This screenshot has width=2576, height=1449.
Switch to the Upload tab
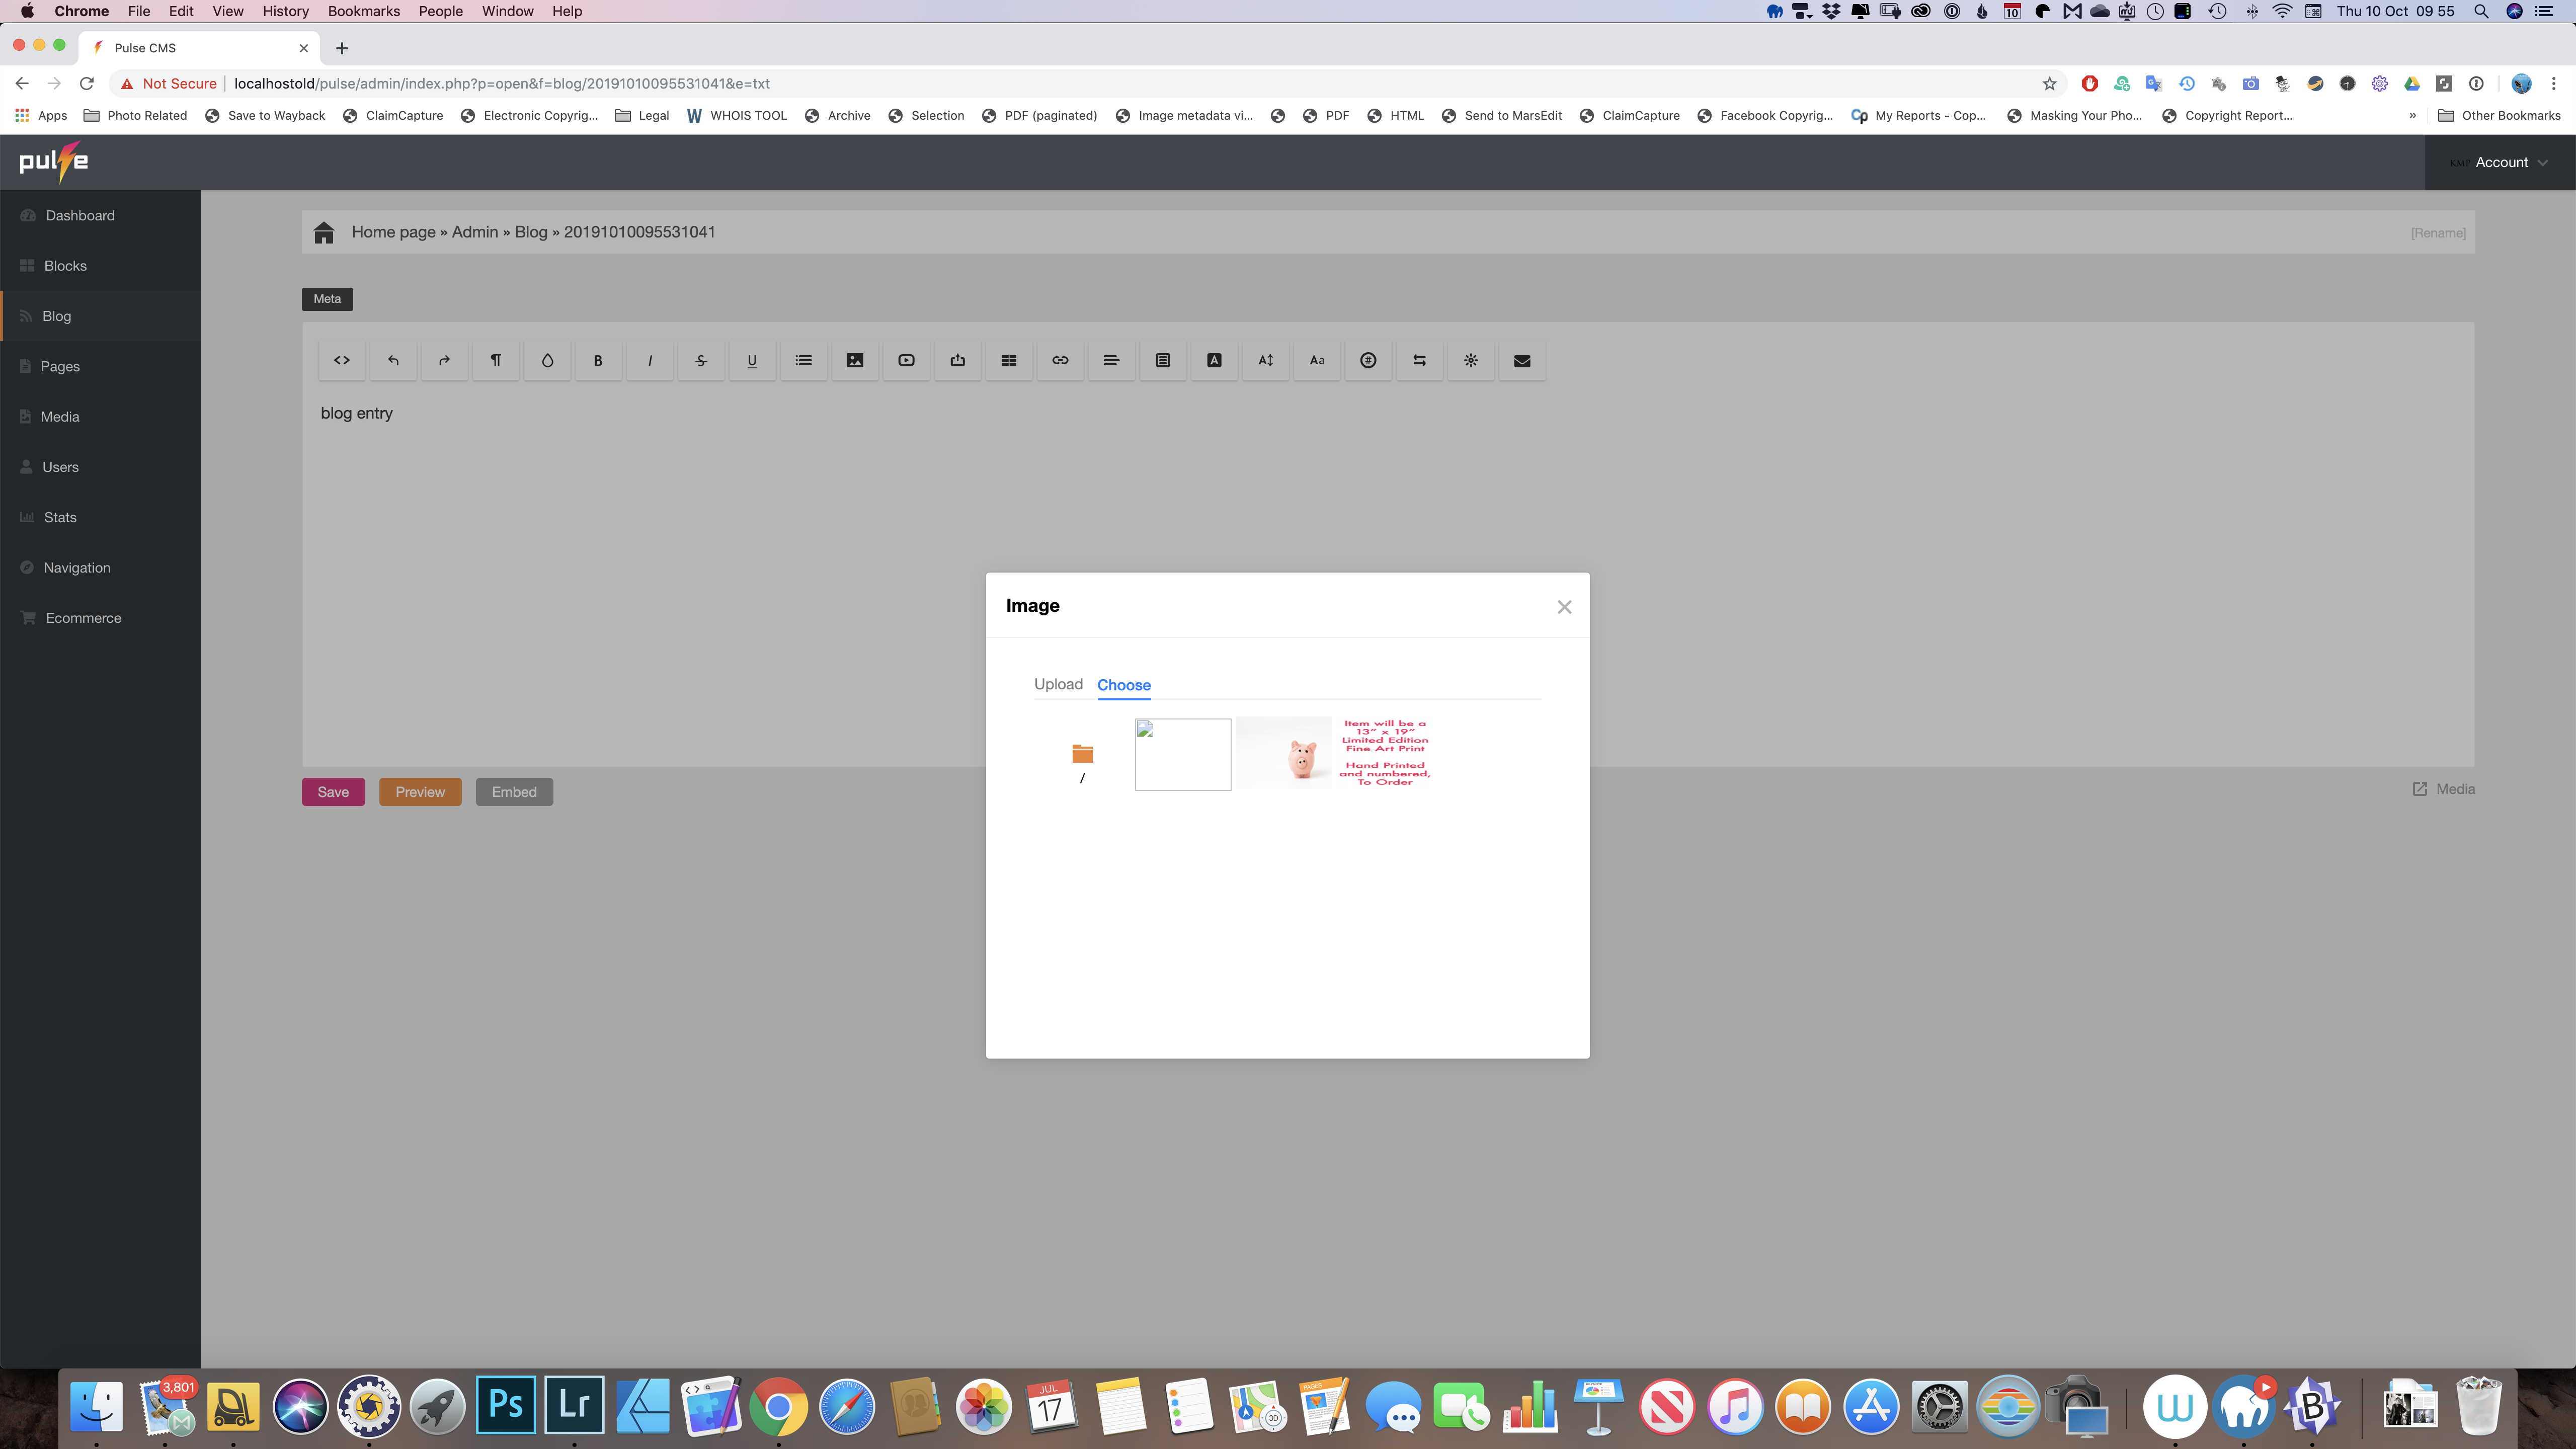click(x=1058, y=684)
